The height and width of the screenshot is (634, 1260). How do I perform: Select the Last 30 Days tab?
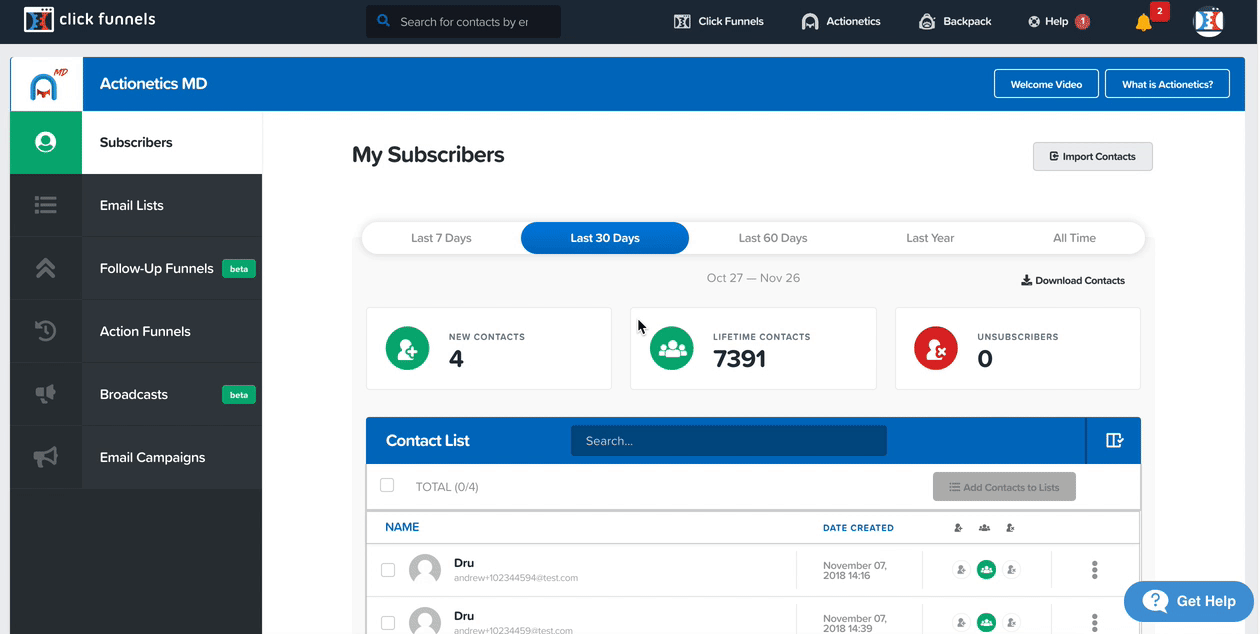[x=605, y=238]
